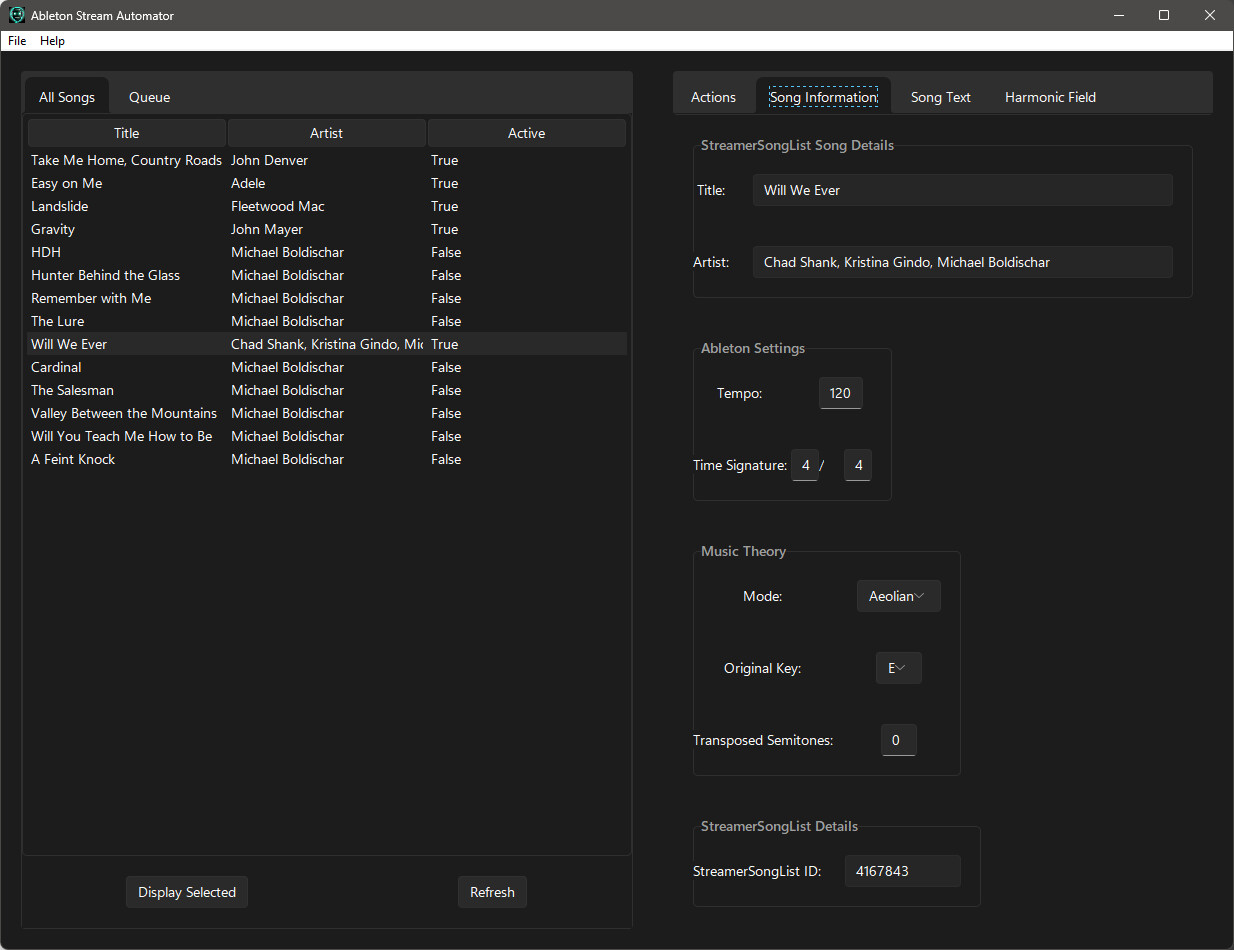Click the artist cell Adele

(x=248, y=183)
